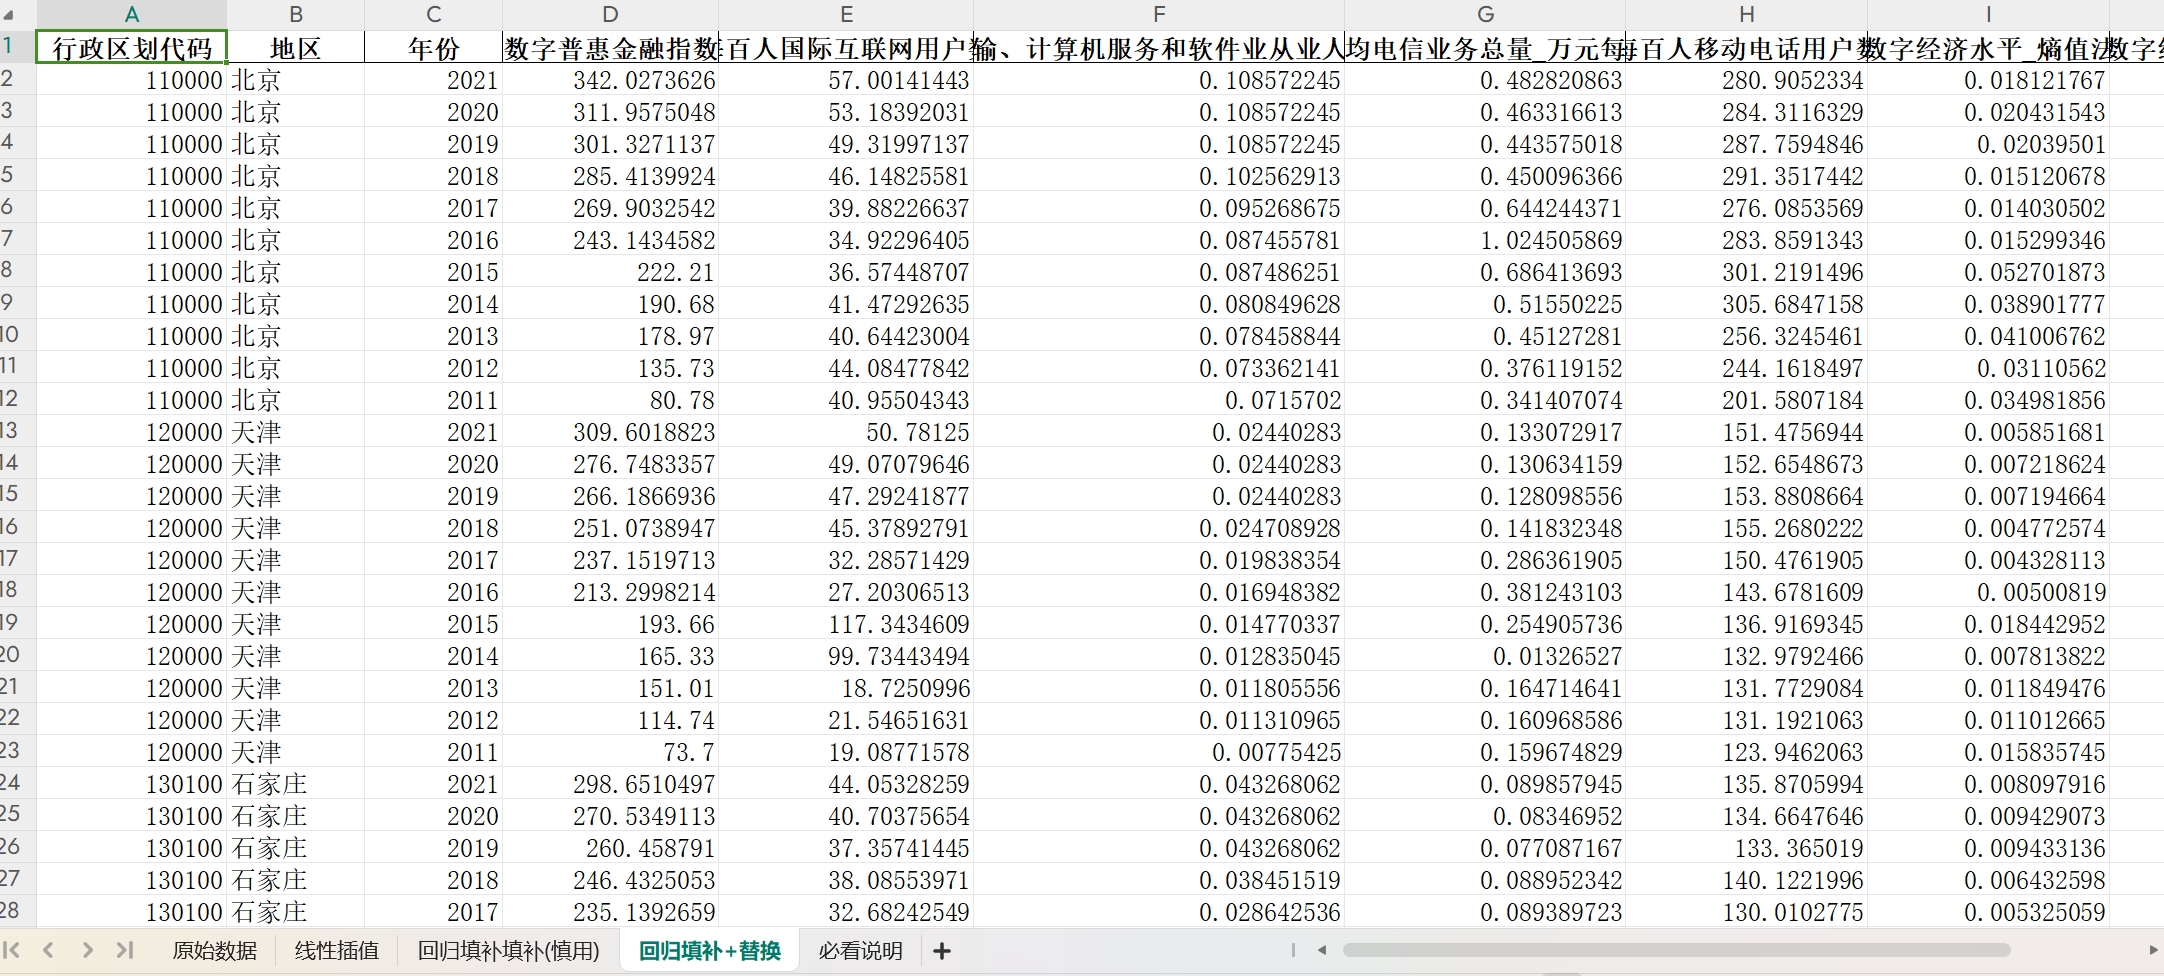Click the cell with value 235.1392659
The image size is (2164, 976).
[610, 912]
